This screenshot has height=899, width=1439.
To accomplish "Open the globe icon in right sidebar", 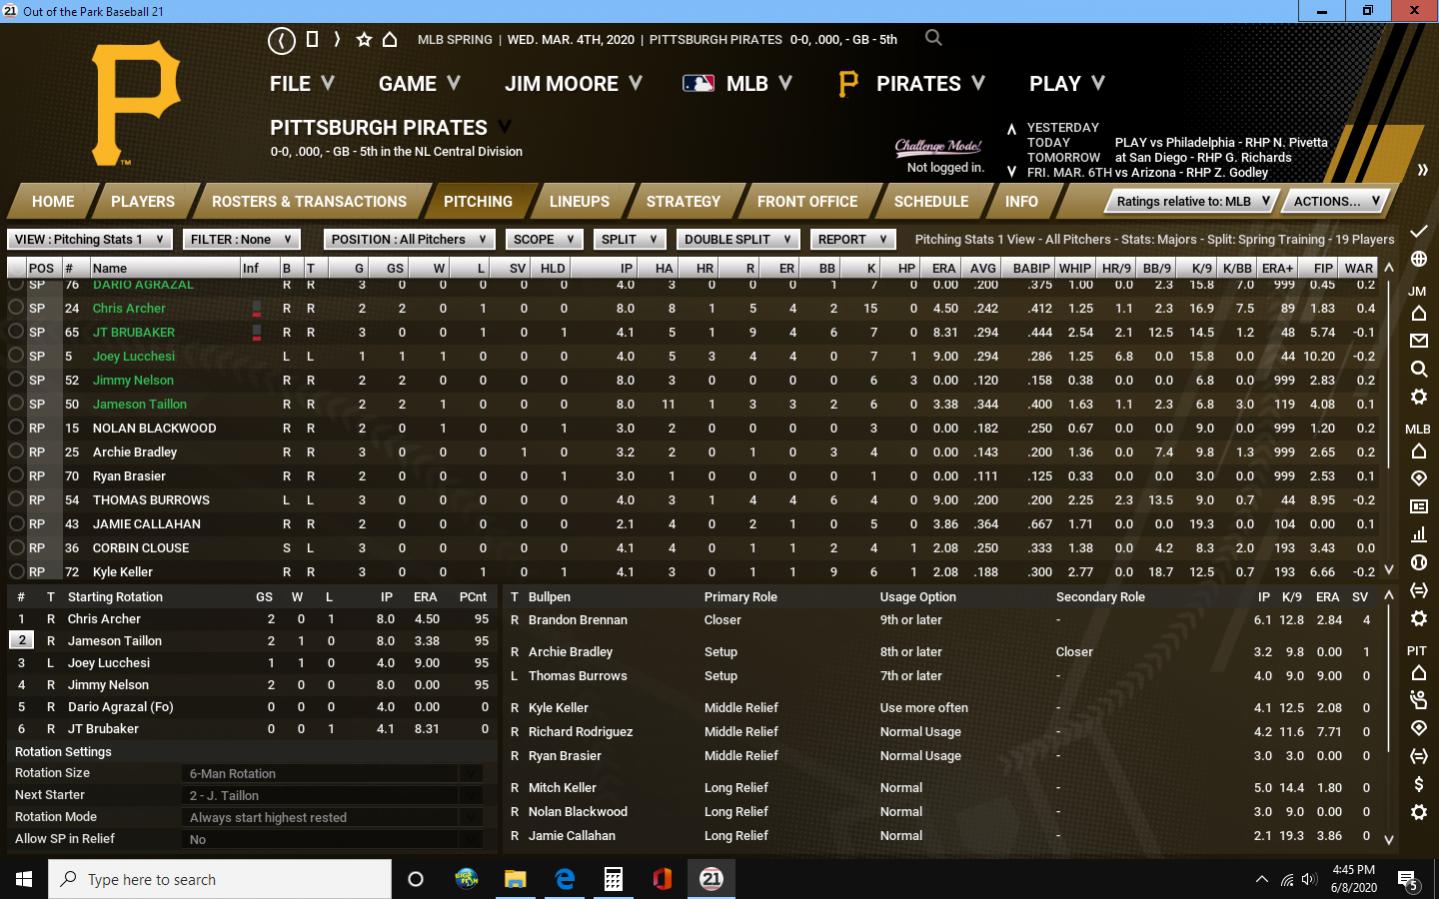I will tap(1418, 259).
